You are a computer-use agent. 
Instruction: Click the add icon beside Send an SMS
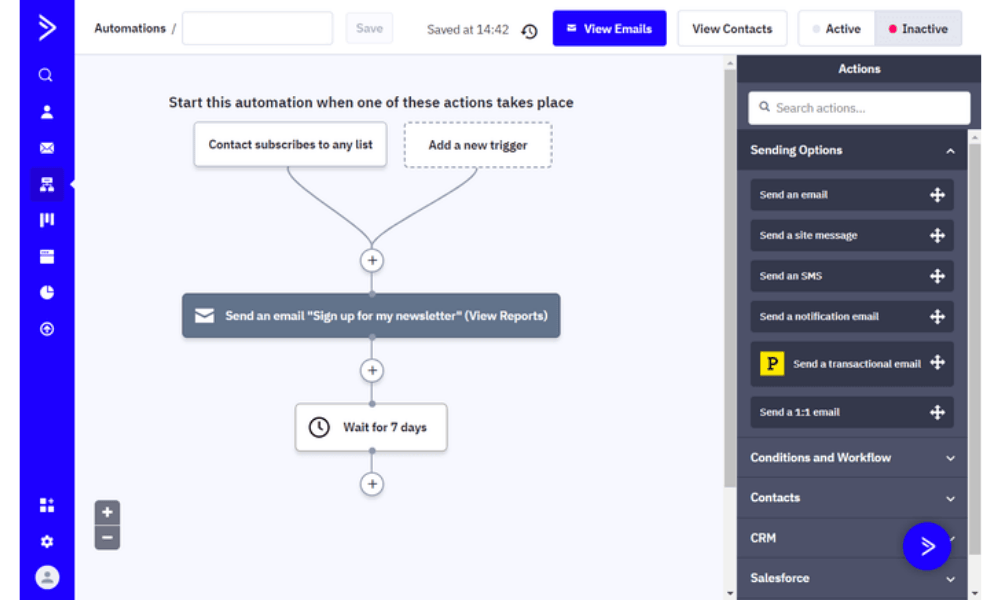click(938, 275)
